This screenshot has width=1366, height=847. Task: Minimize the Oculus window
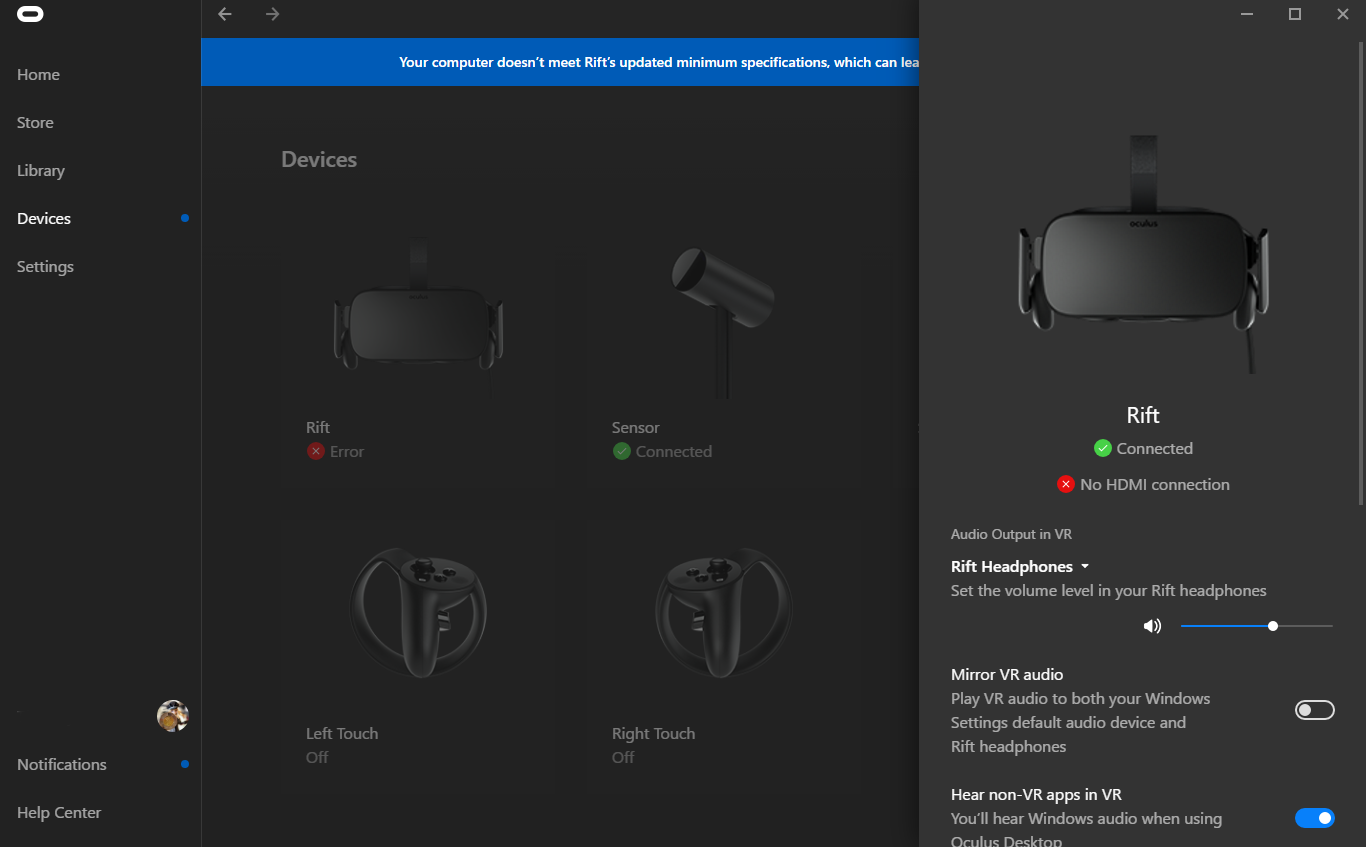point(1247,14)
